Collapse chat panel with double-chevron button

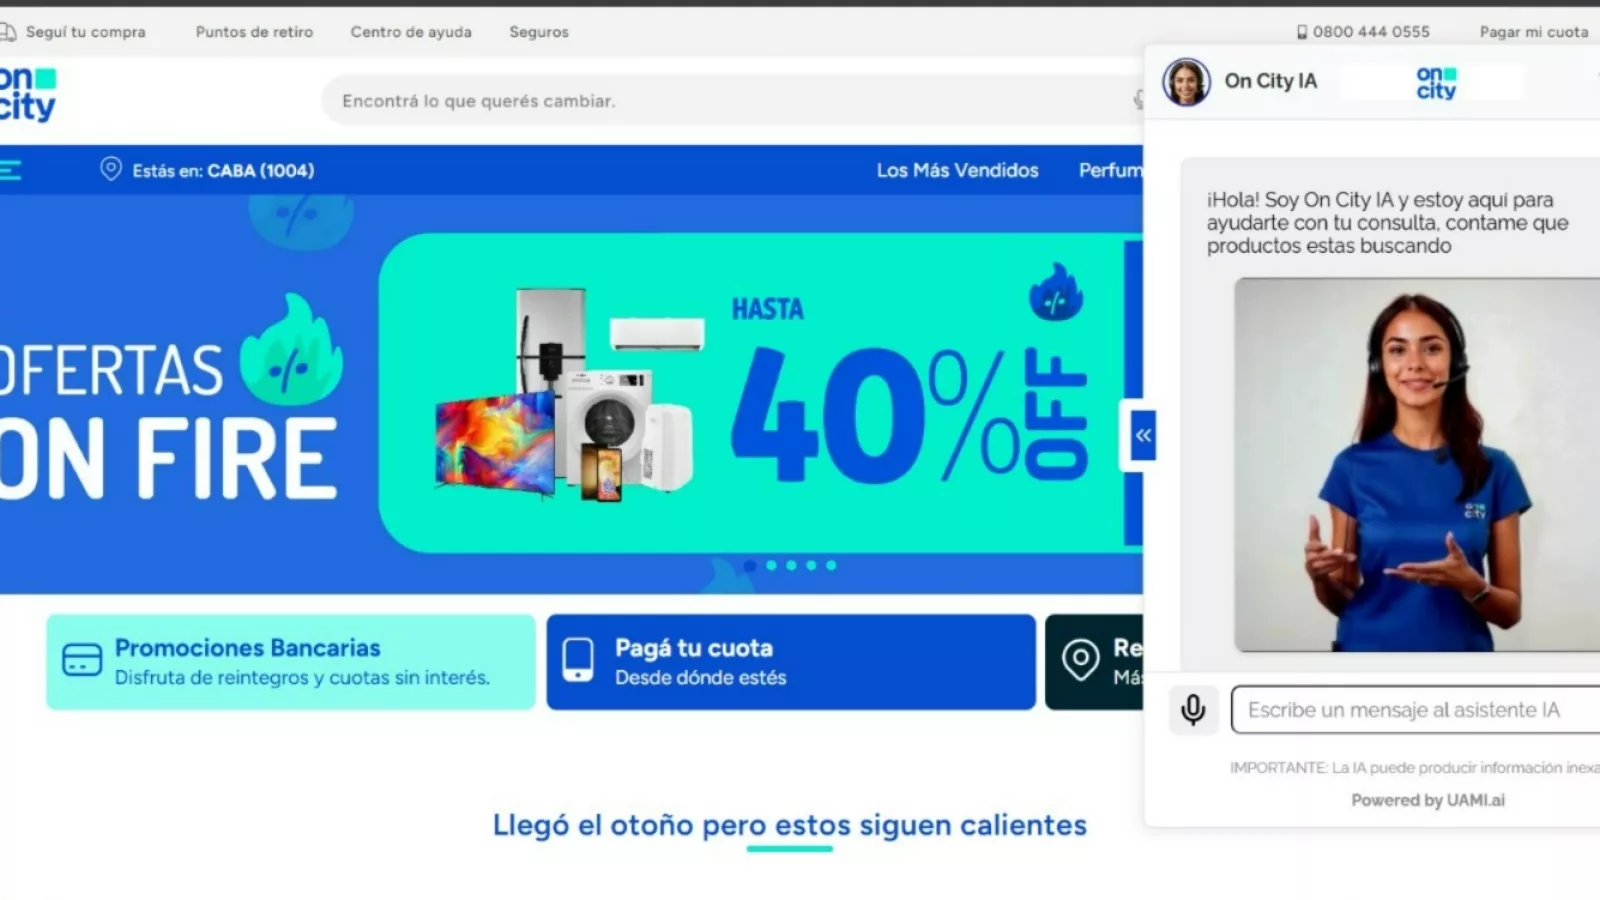coord(1142,435)
